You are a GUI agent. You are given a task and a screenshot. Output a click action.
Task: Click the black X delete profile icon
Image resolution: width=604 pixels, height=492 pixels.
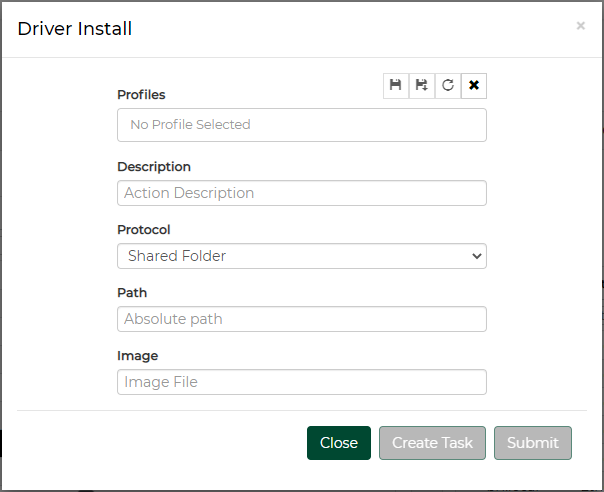click(474, 86)
